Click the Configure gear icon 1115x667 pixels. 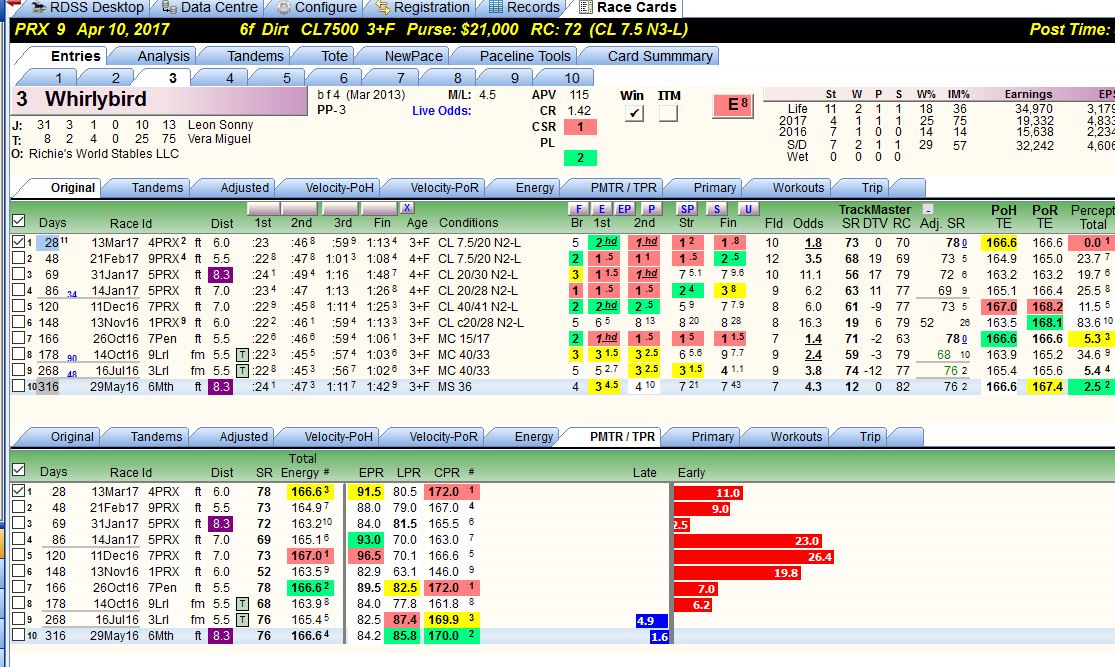283,7
